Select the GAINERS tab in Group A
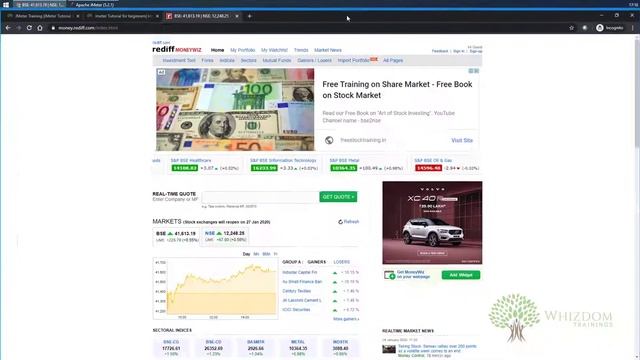 click(317, 262)
